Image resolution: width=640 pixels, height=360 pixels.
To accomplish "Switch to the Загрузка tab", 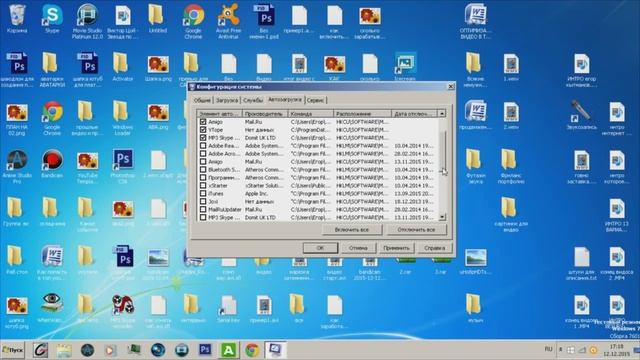I will (227, 100).
